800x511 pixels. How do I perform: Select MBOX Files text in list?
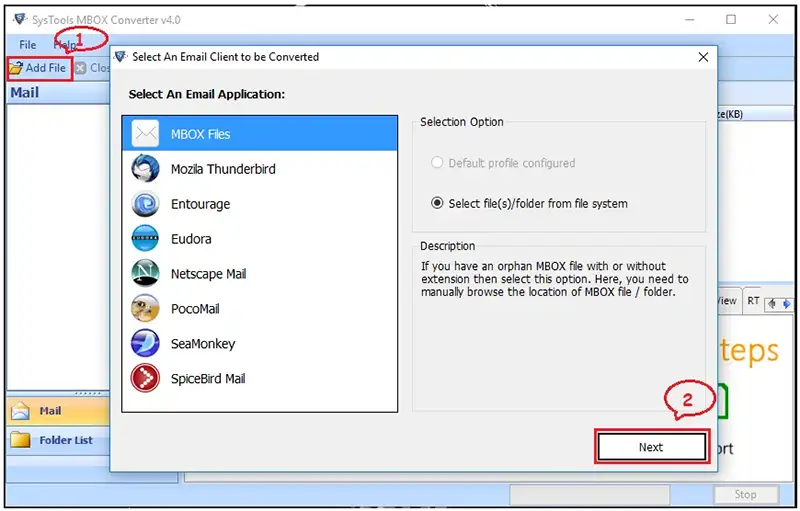(201, 134)
